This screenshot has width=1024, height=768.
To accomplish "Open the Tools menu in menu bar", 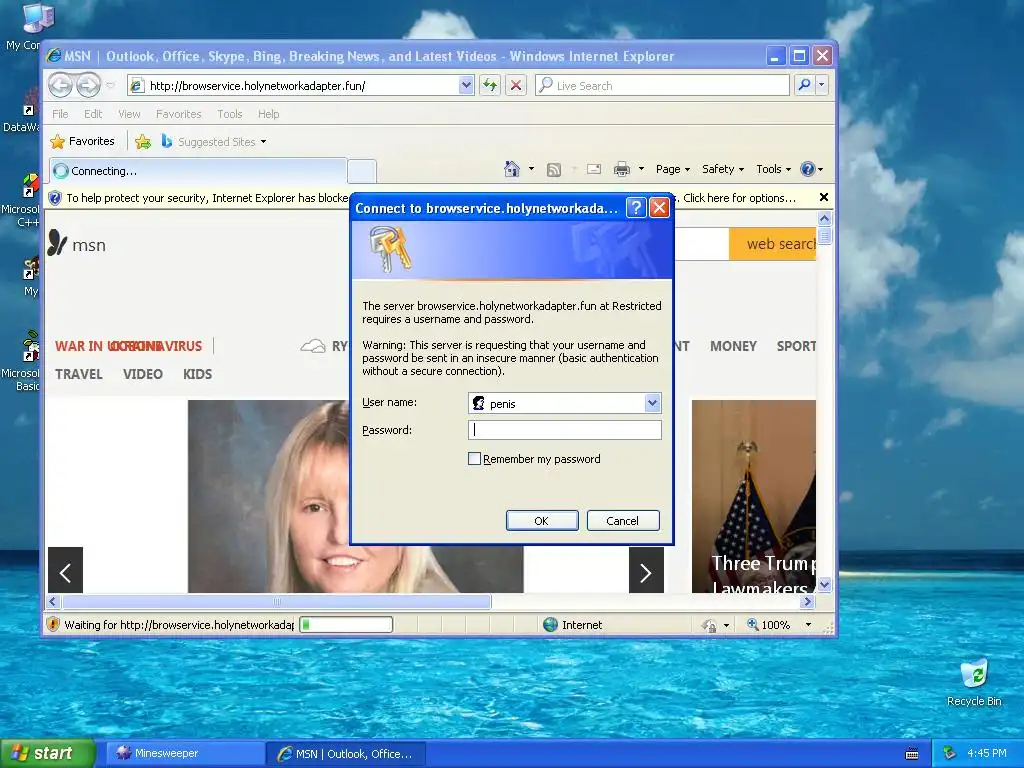I will [229, 114].
